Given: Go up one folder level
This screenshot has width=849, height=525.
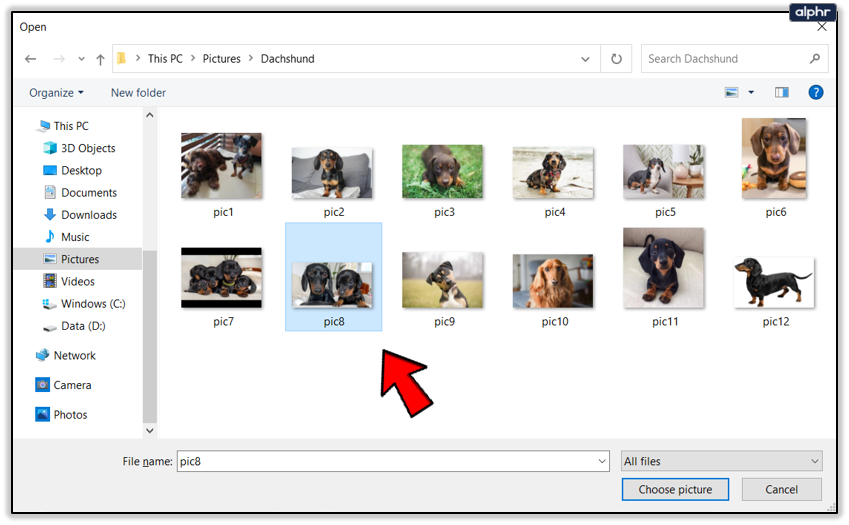Looking at the screenshot, I should (100, 59).
